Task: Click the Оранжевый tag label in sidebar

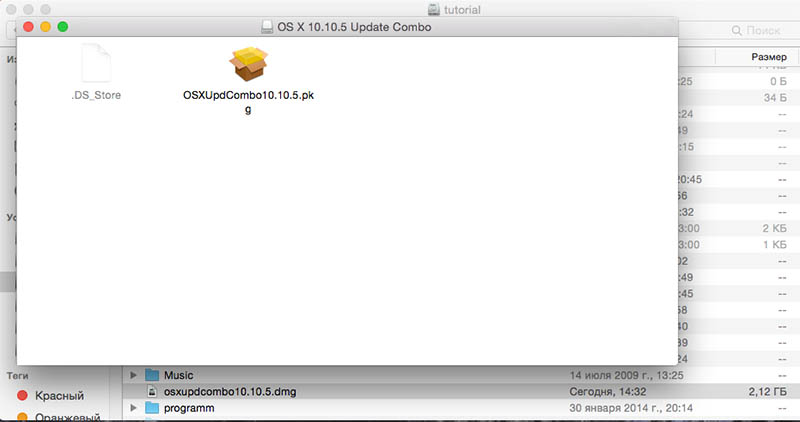Action: (x=67, y=417)
